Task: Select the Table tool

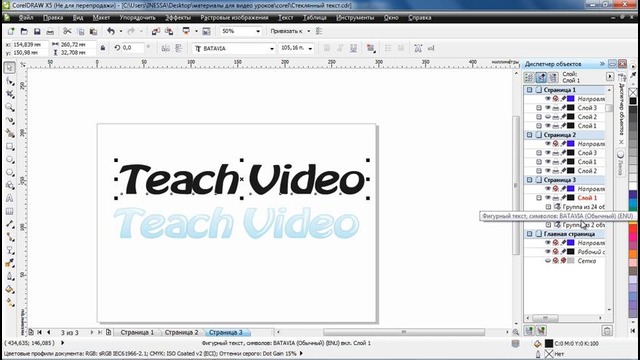Action: point(10,211)
